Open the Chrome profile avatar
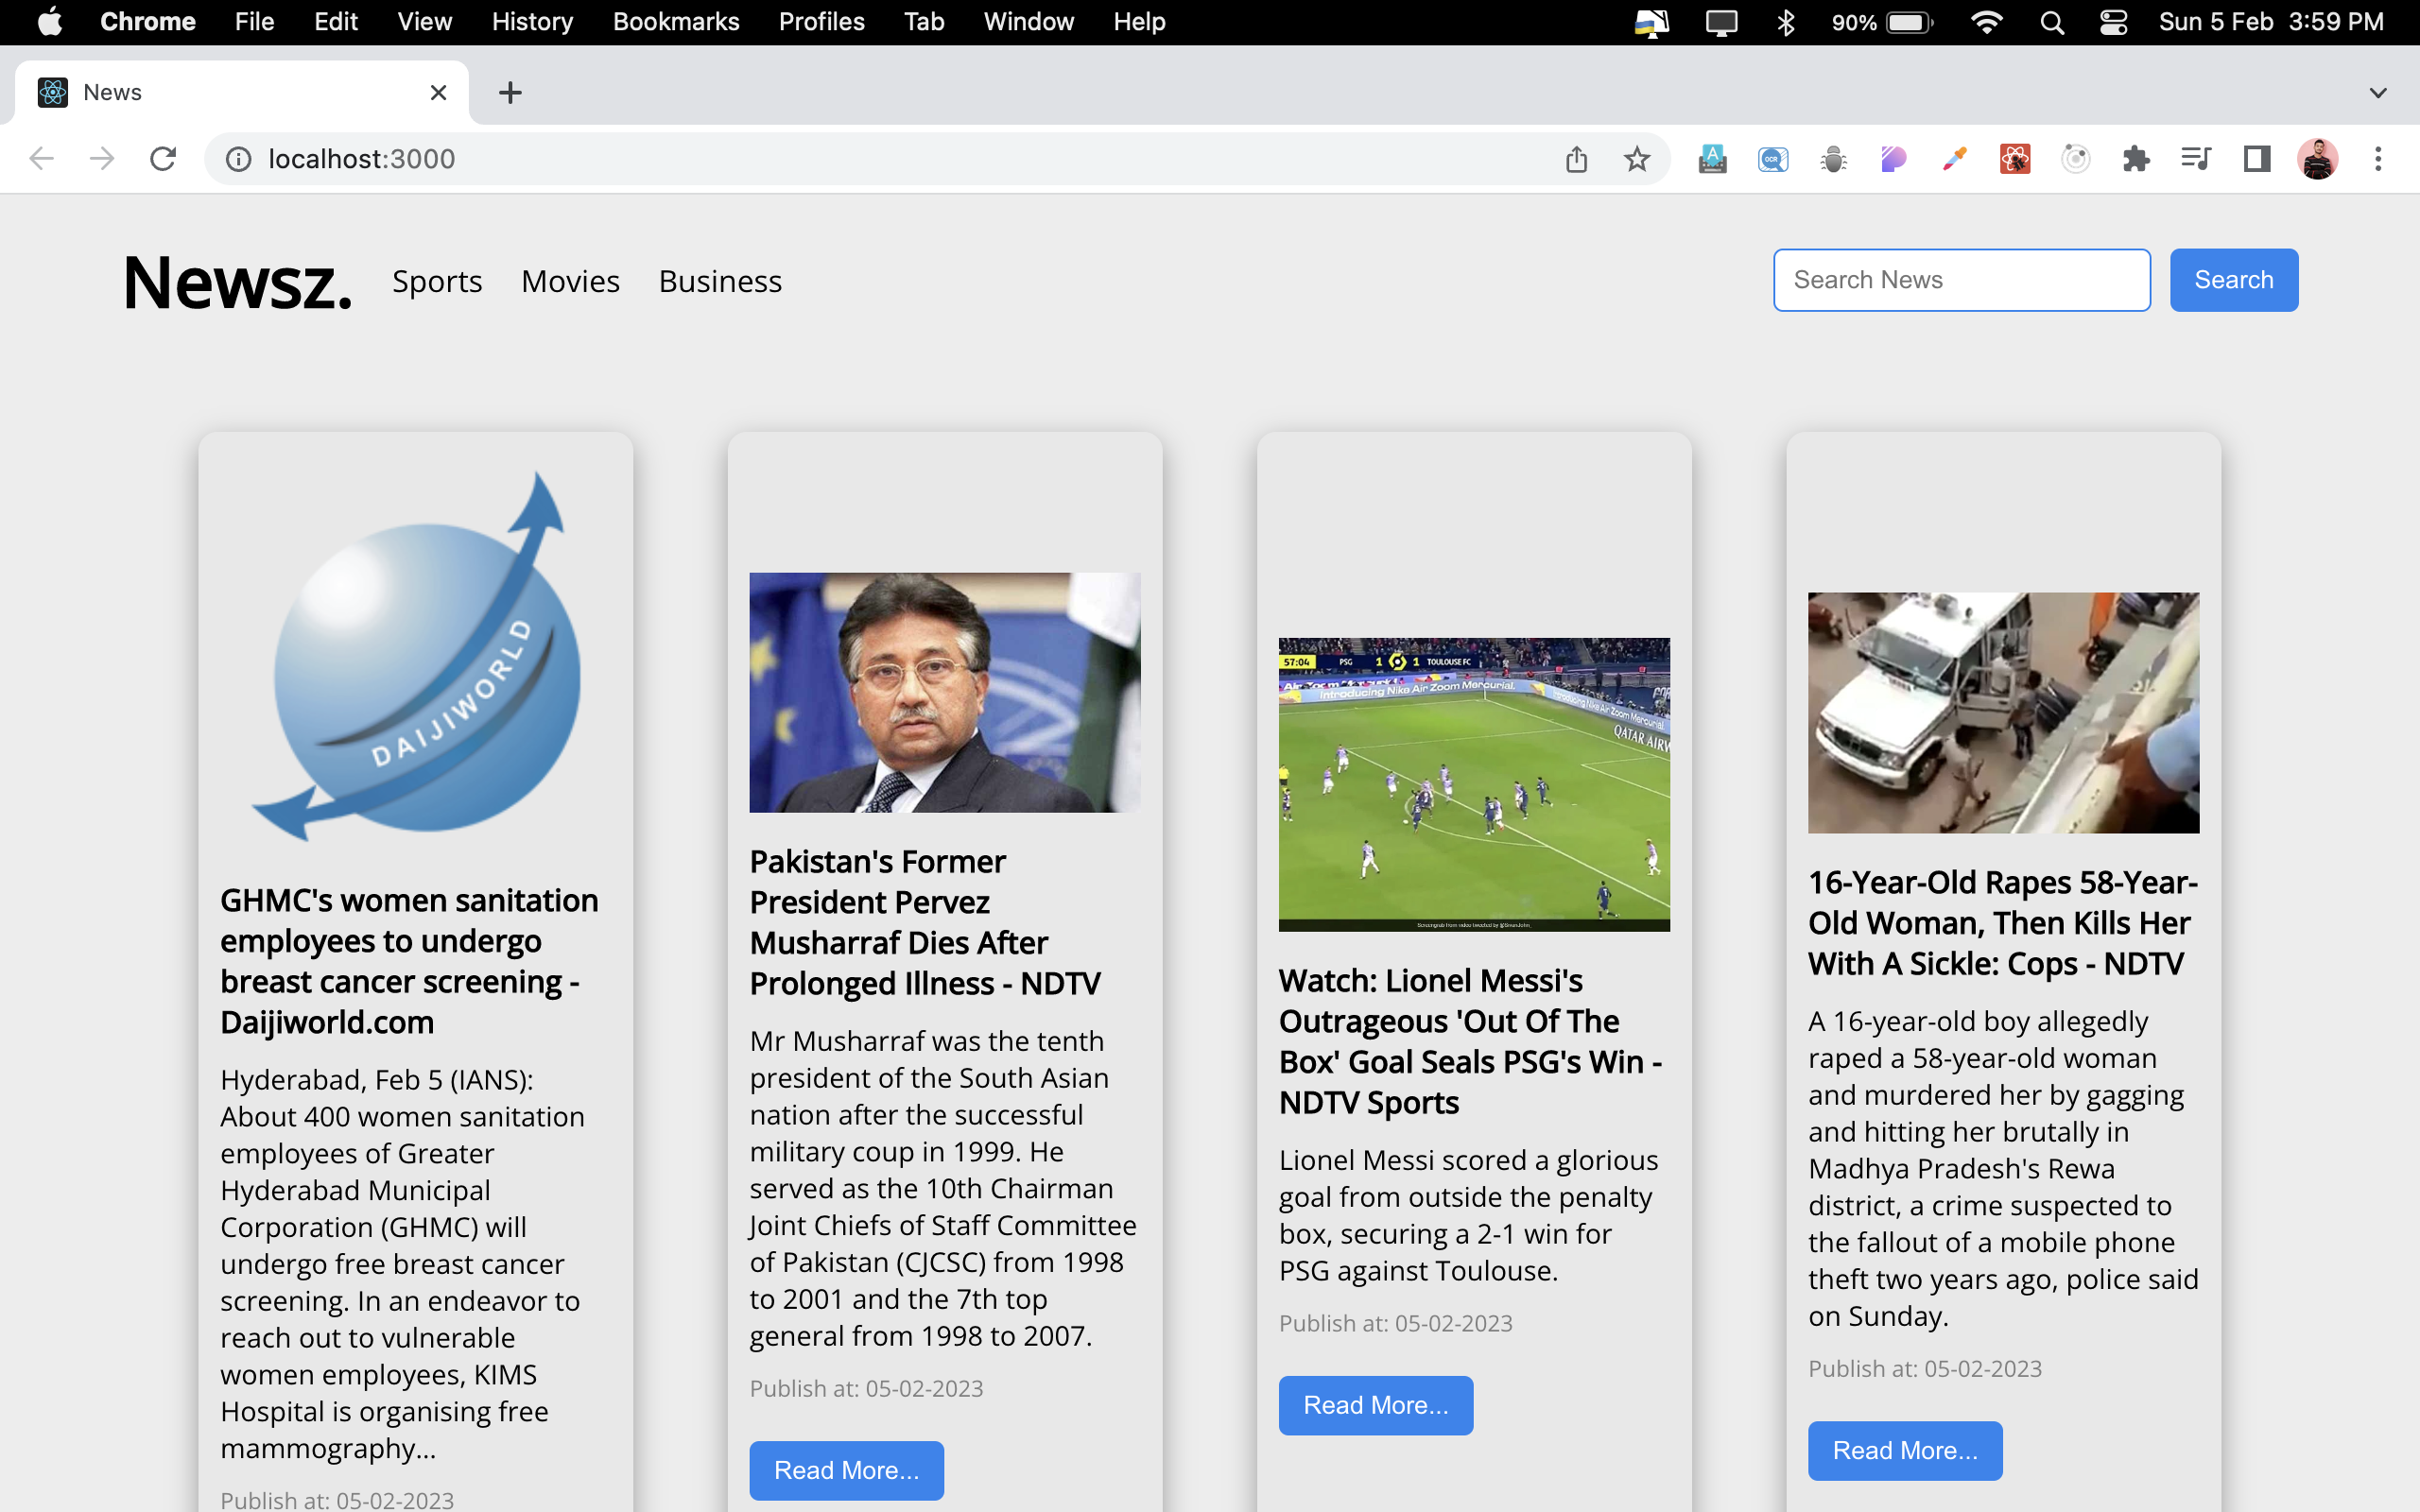The height and width of the screenshot is (1512, 2420). tap(2317, 159)
